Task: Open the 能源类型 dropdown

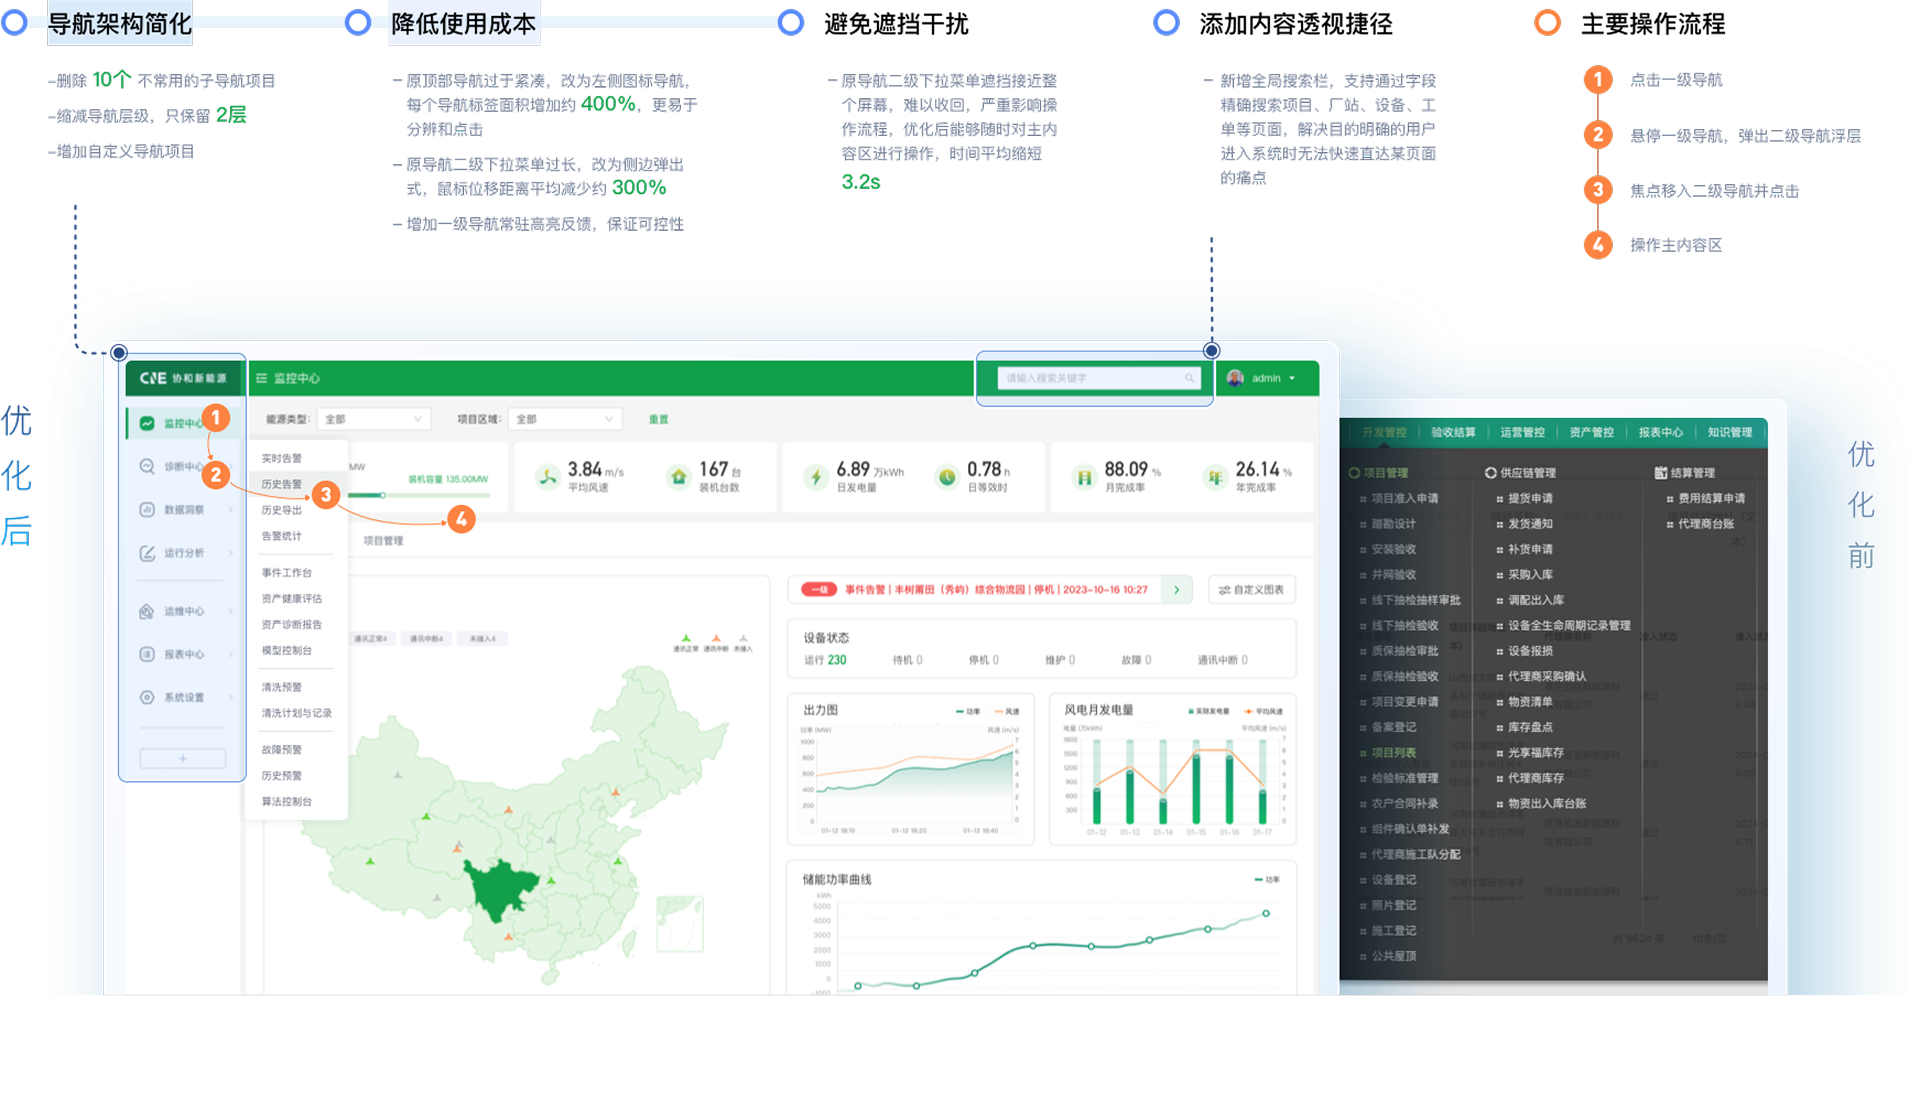Action: (373, 419)
